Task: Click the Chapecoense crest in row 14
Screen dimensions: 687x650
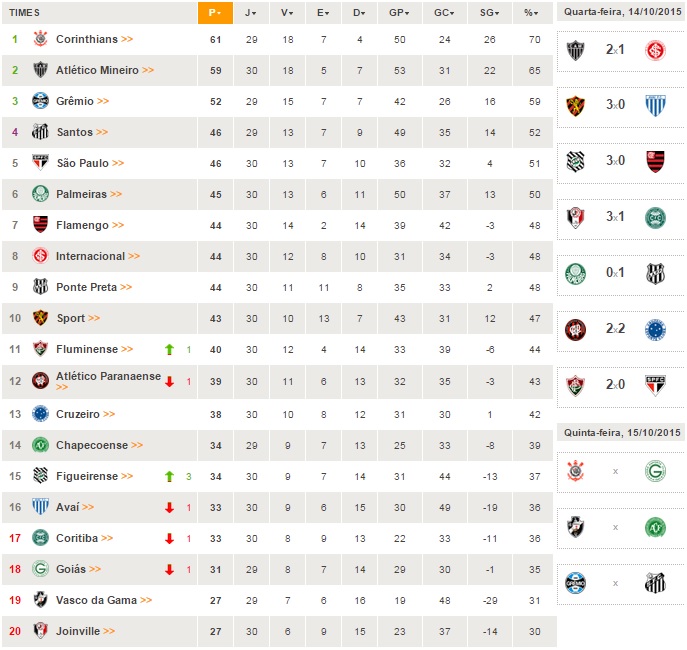Action: click(x=41, y=445)
